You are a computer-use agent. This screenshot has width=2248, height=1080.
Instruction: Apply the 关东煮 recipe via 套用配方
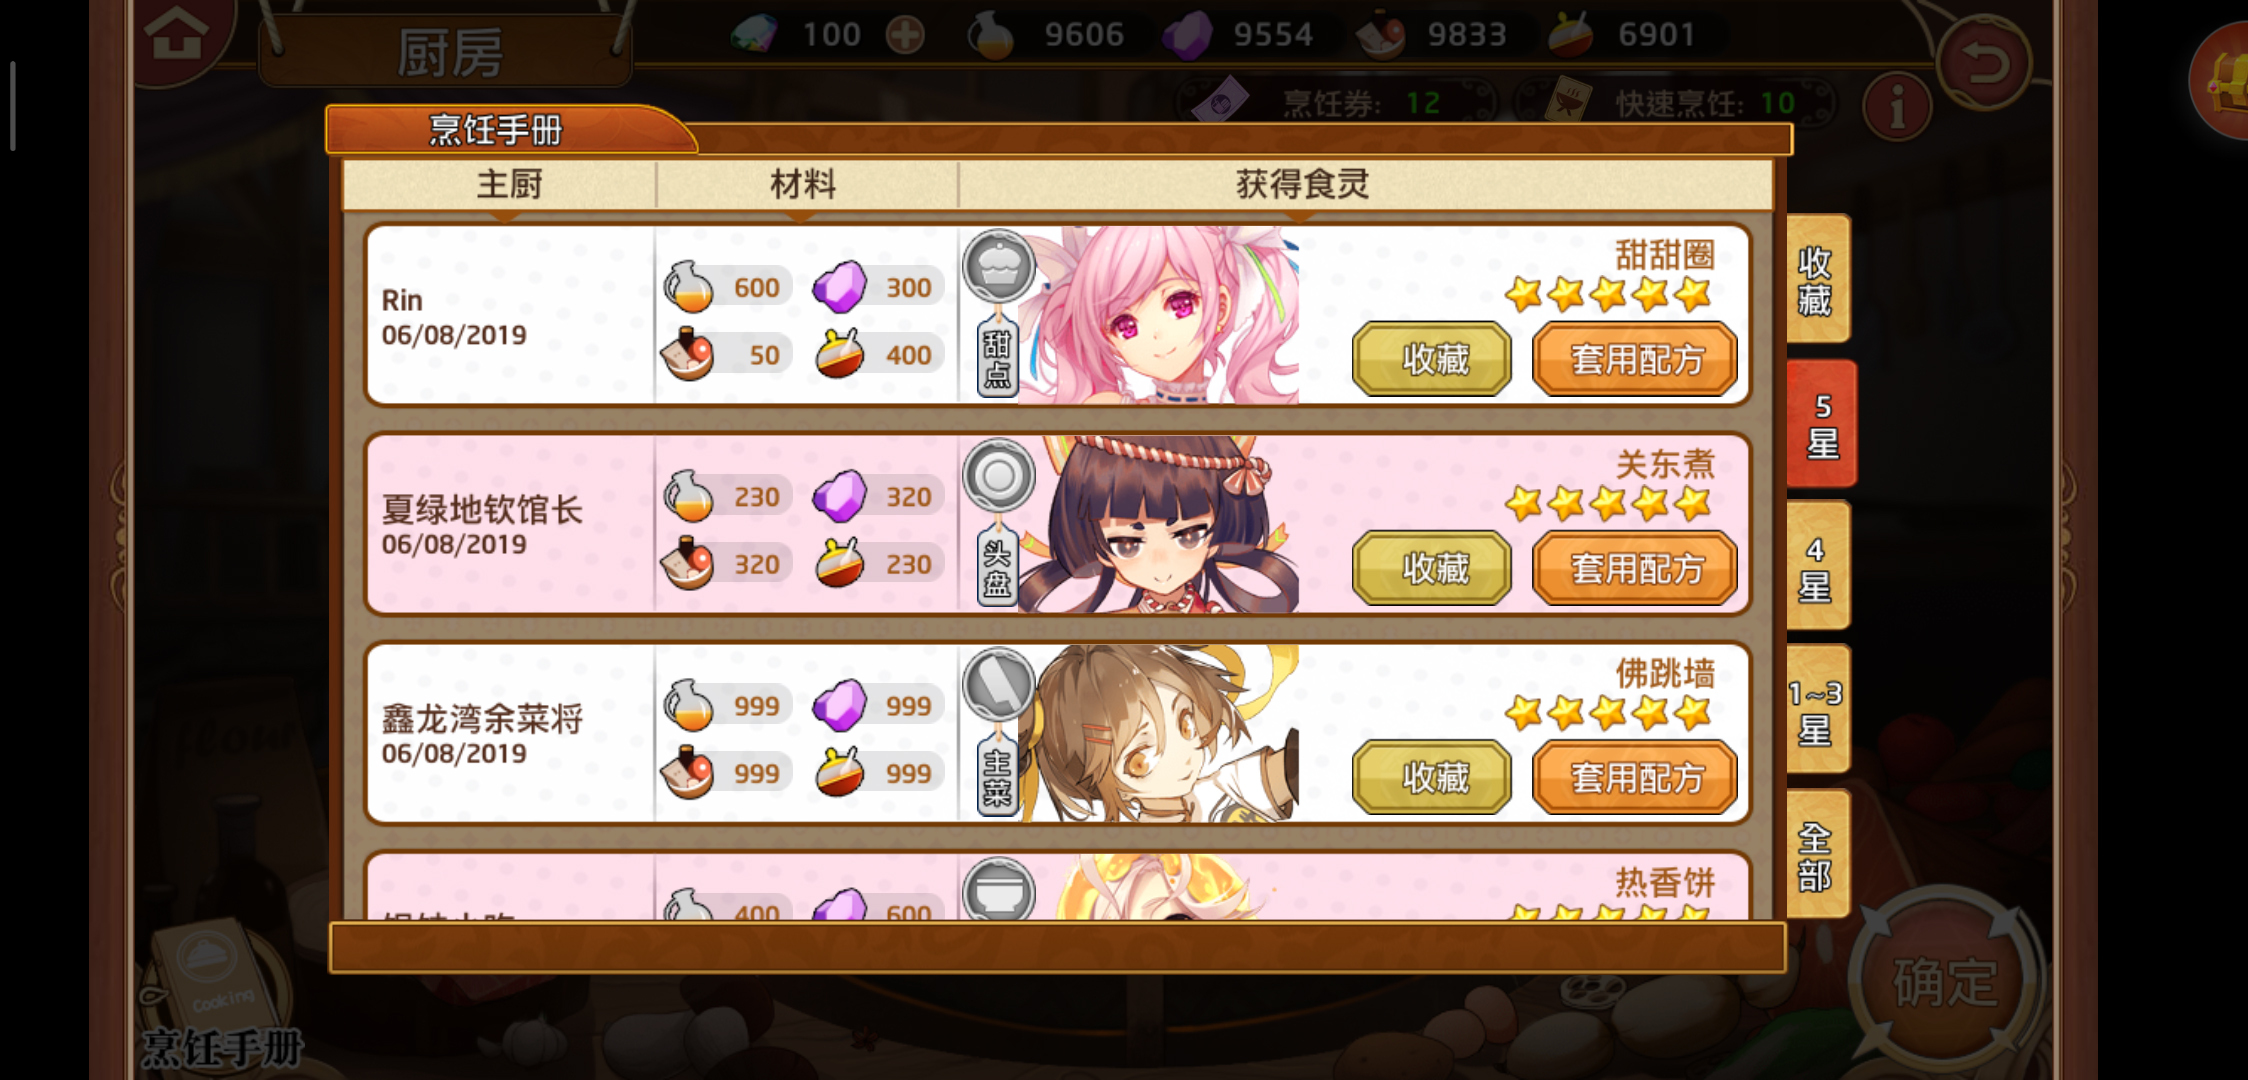pyautogui.click(x=1635, y=568)
